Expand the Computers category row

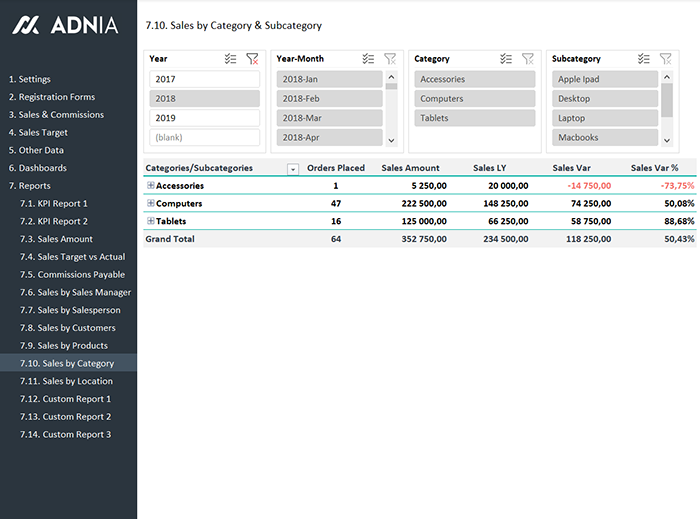click(150, 204)
